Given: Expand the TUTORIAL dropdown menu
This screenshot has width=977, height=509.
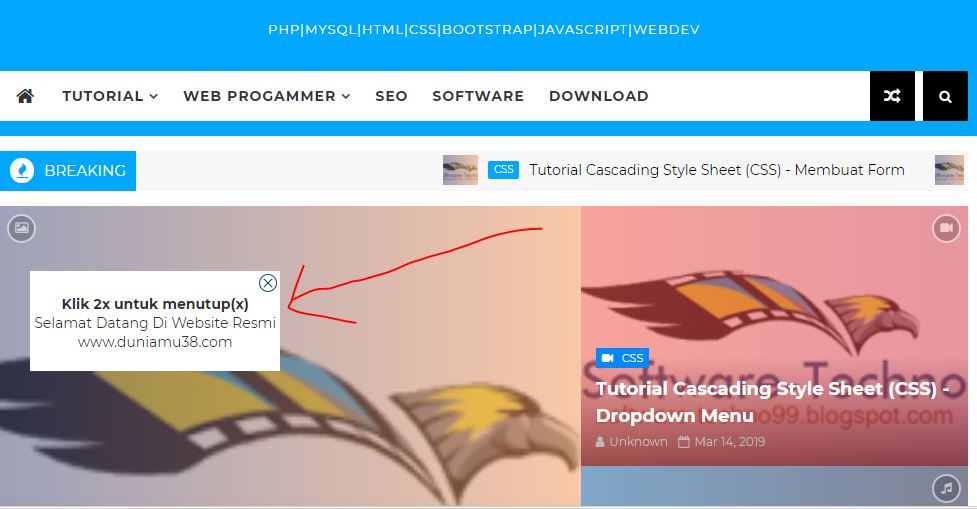Looking at the screenshot, I should 110,96.
